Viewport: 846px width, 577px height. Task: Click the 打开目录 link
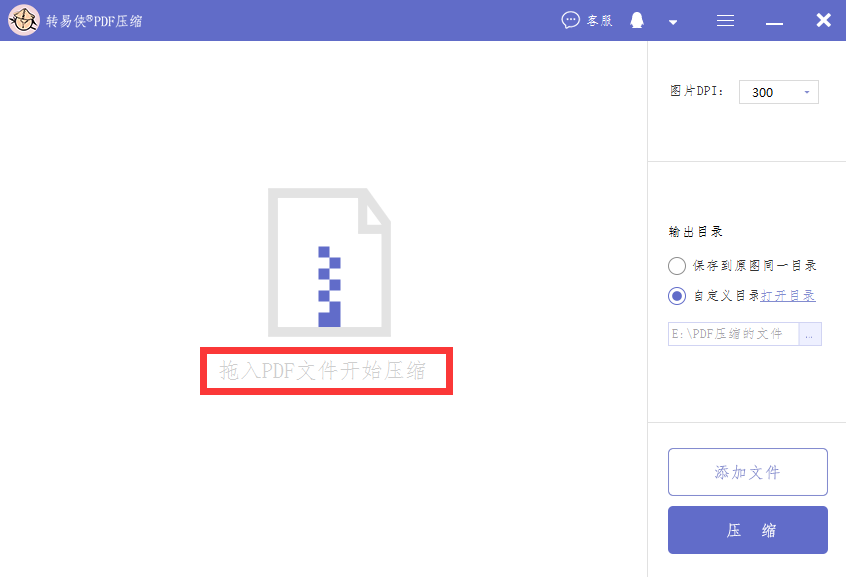click(x=788, y=296)
